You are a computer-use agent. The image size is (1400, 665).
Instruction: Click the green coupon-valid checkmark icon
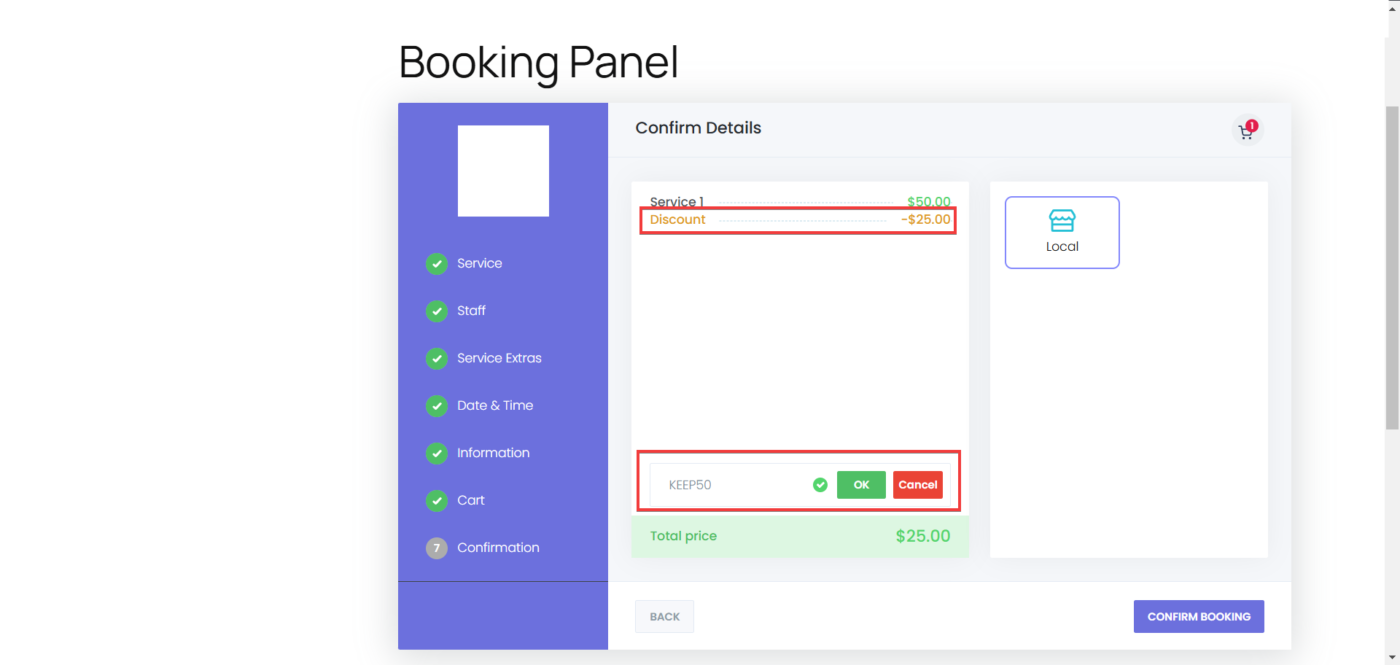(820, 485)
